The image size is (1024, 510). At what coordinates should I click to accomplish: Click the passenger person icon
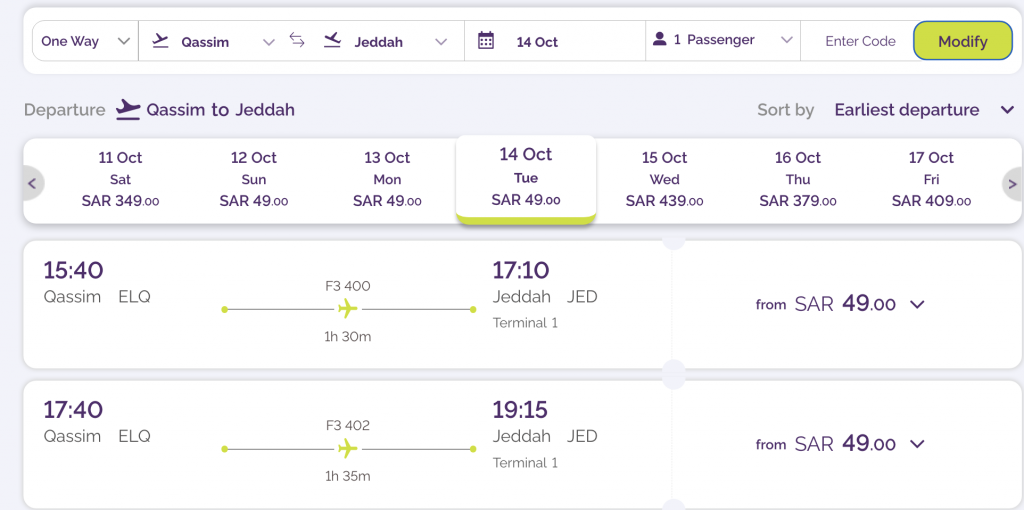tap(660, 39)
